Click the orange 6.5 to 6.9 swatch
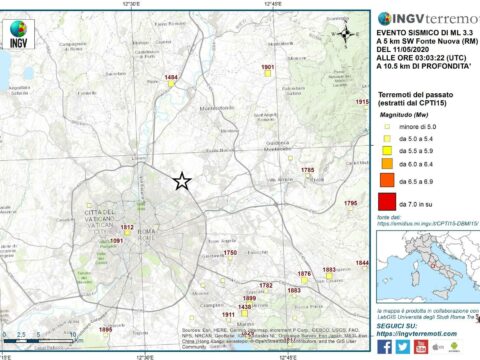This screenshot has height=360, width=480. click(387, 180)
